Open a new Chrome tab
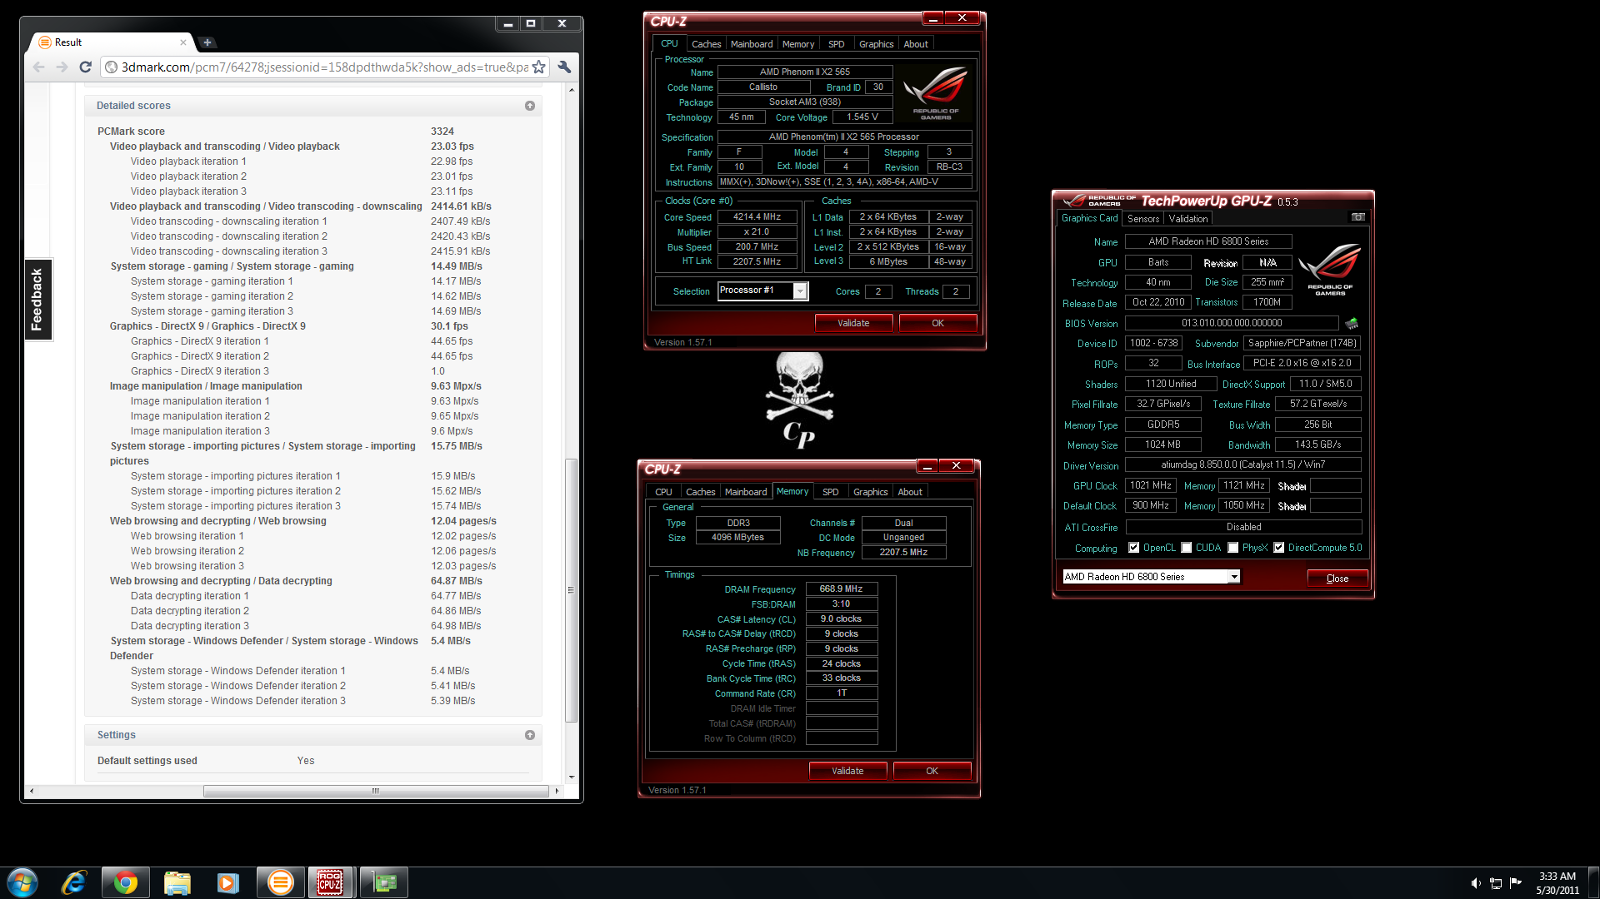This screenshot has height=899, width=1600. 207,42
